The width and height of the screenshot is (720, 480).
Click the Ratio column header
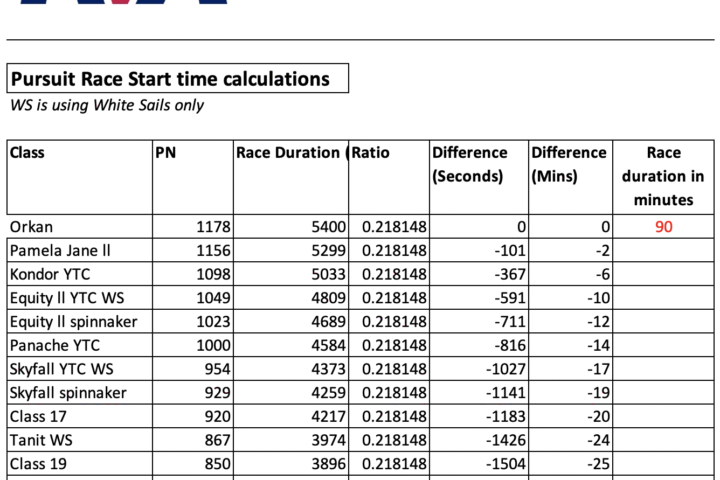(370, 153)
